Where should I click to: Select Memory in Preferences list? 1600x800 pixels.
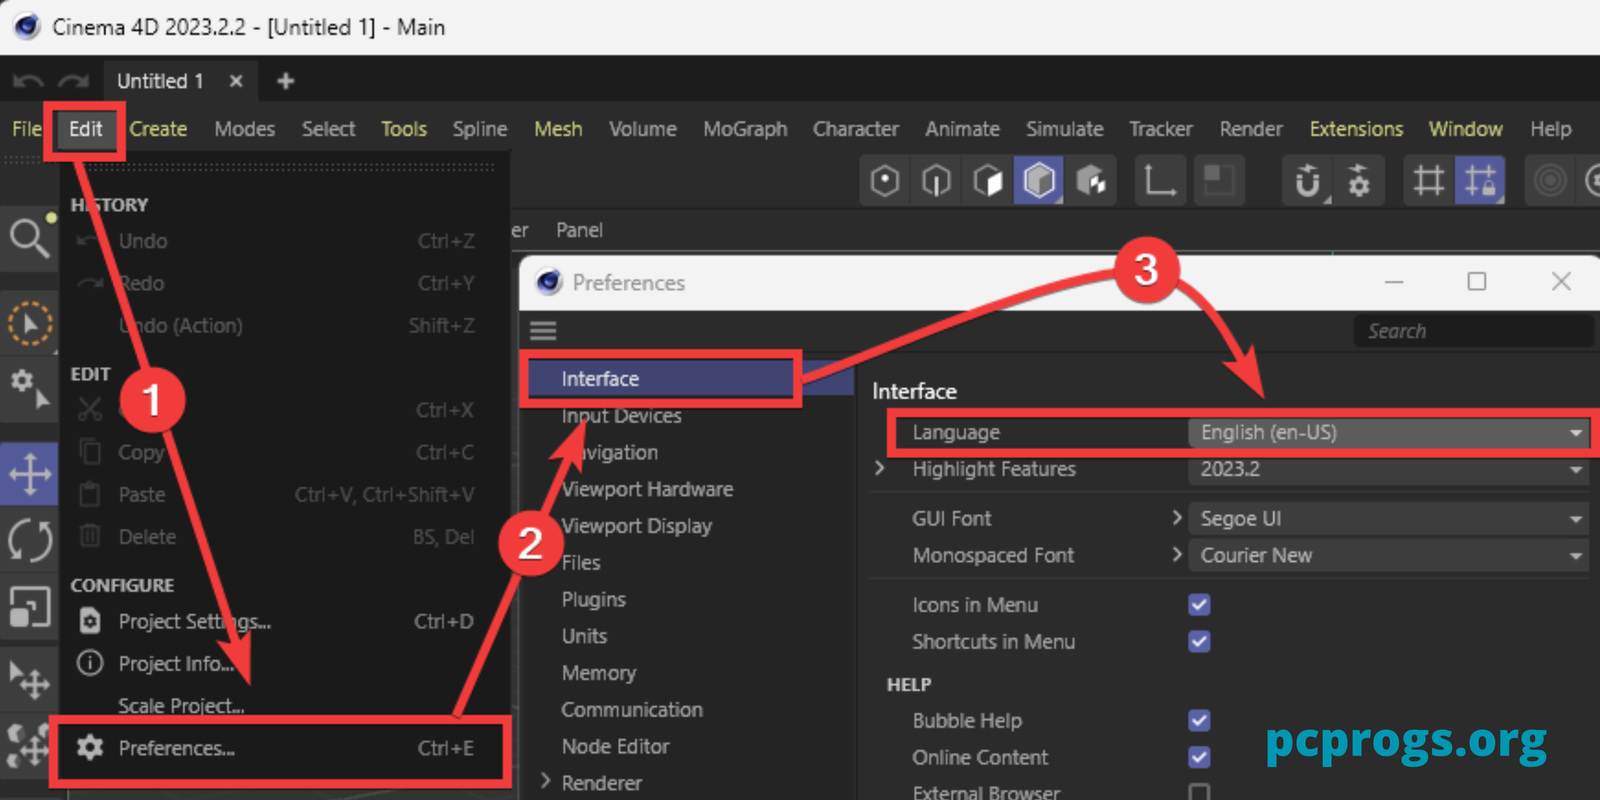click(x=598, y=673)
